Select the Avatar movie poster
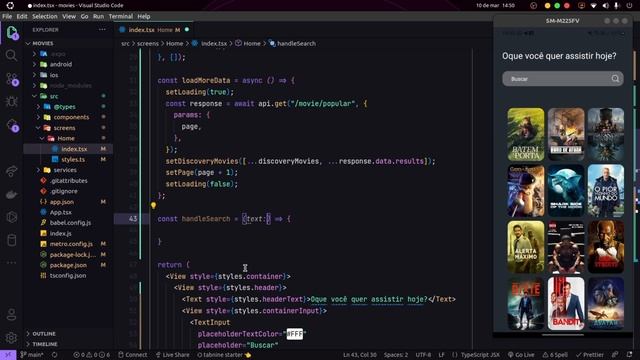Screen dimensions: 640x360 (x=606, y=303)
